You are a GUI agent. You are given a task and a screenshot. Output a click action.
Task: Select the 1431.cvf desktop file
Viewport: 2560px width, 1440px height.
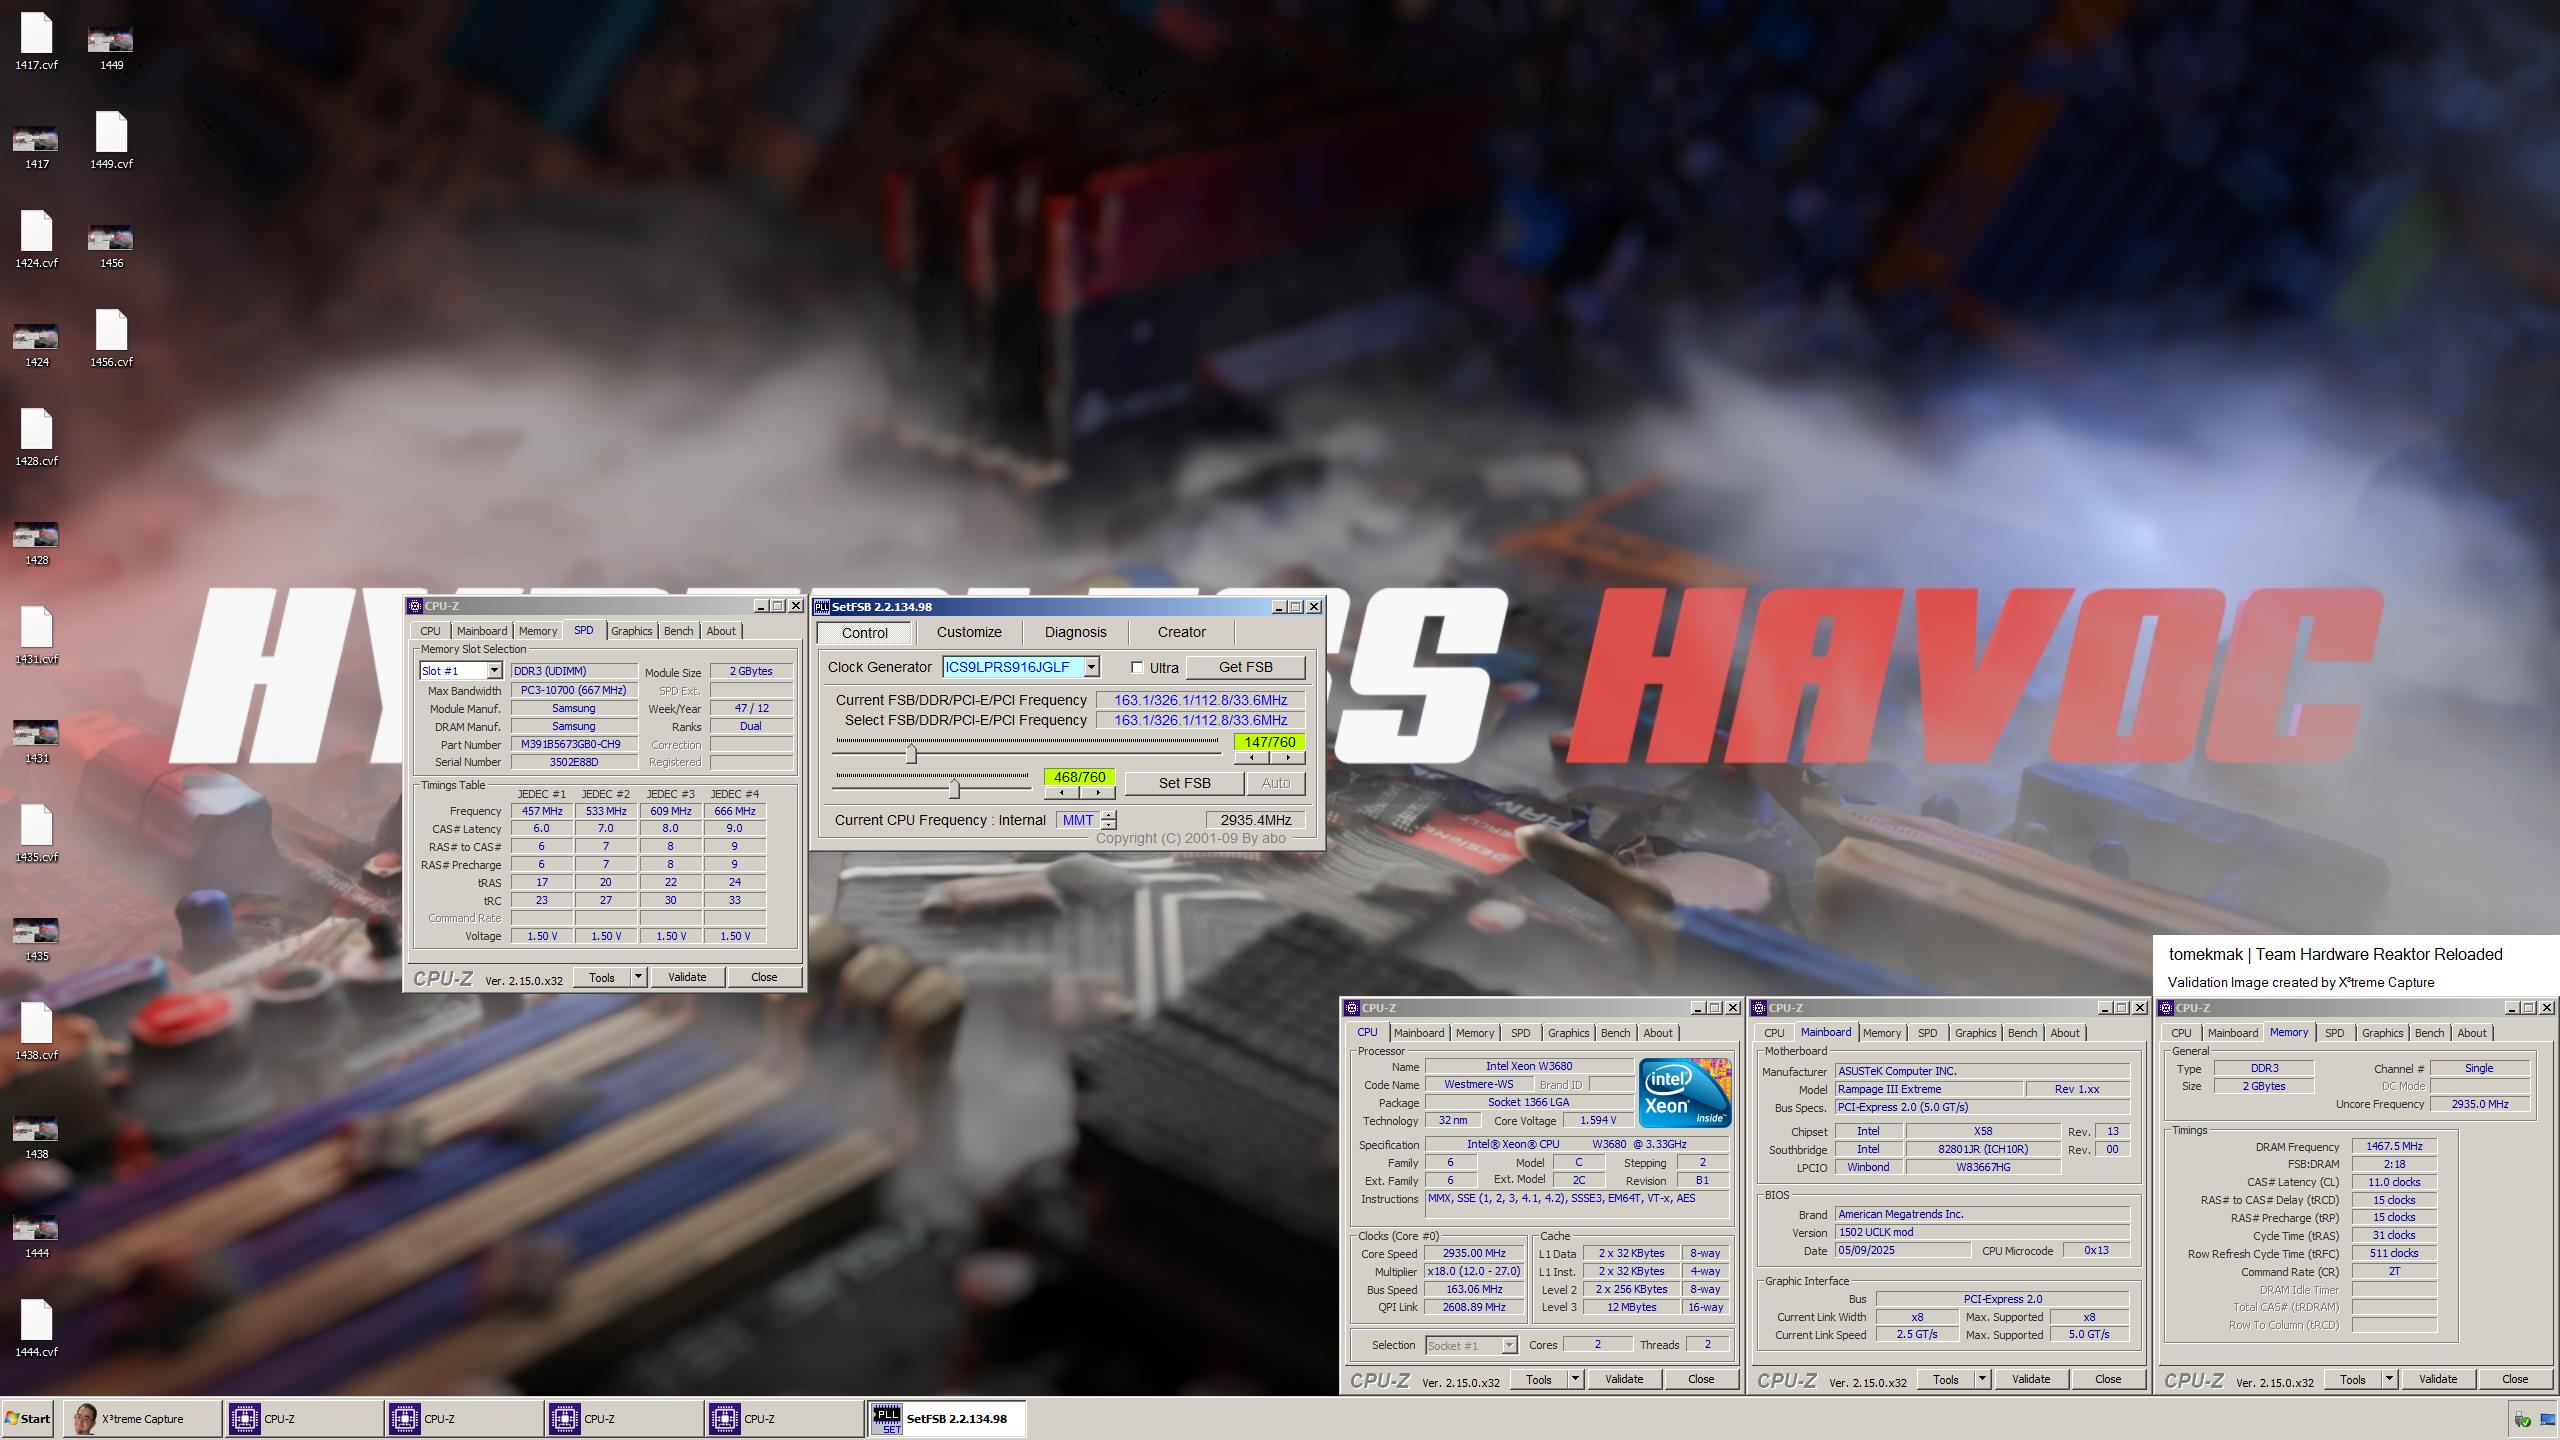click(36, 634)
